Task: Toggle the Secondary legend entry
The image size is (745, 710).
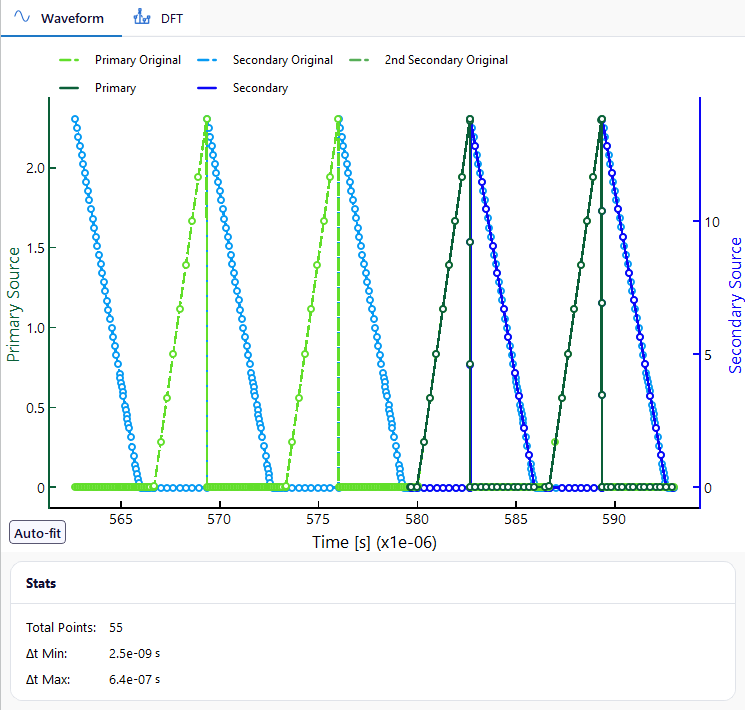Action: coord(243,88)
